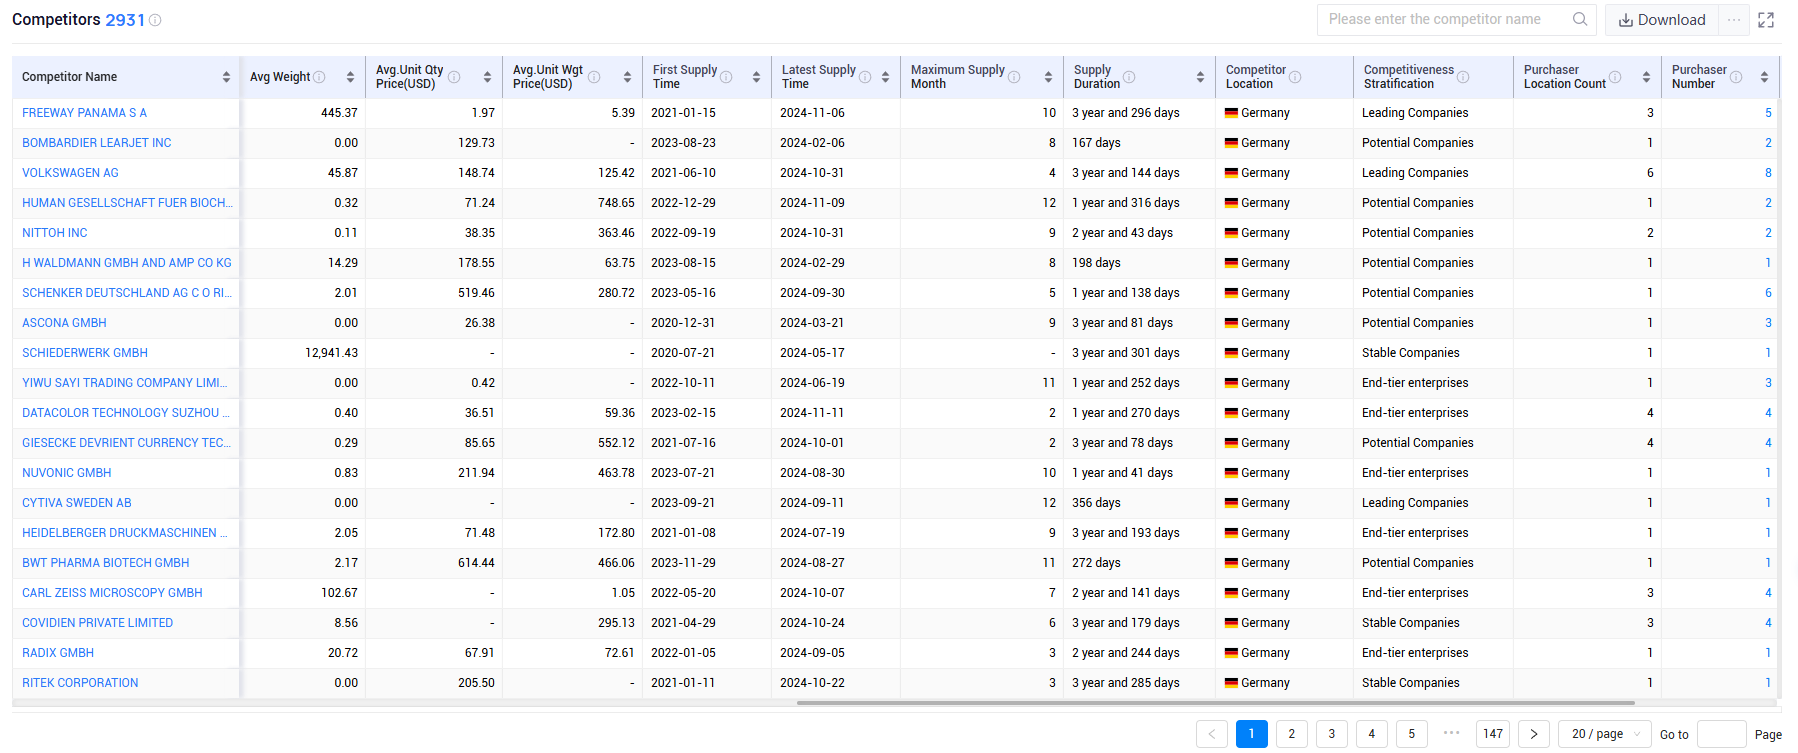
Task: Click purchaser number 6 for Schenker Deutschland
Action: pos(1768,293)
